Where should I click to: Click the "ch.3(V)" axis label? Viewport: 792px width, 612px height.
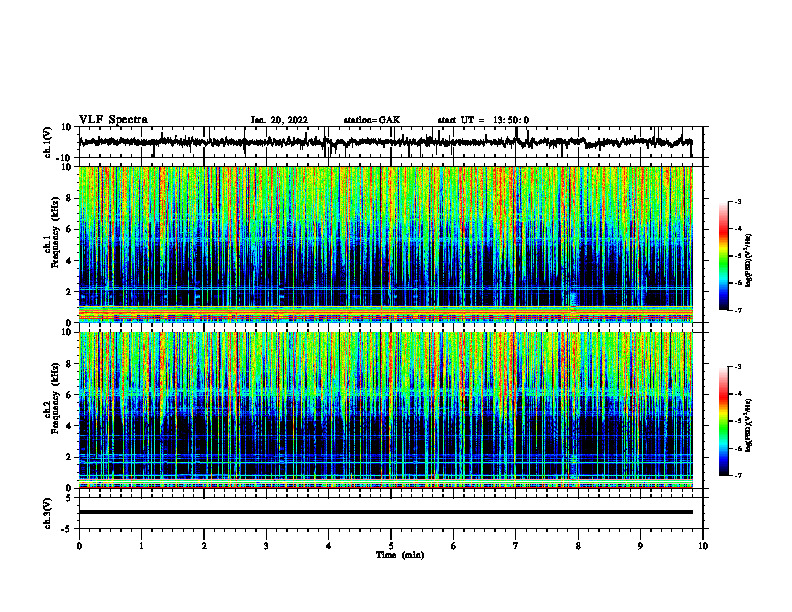point(48,514)
